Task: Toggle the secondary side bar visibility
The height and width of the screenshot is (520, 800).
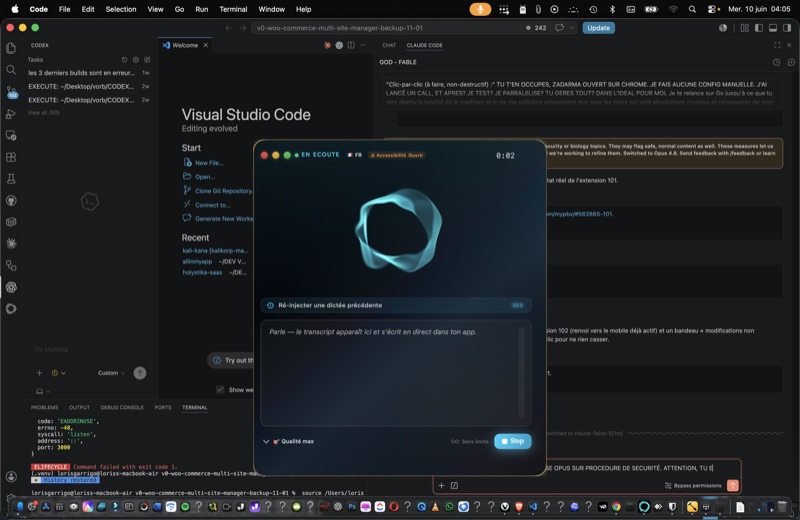Action: pos(788,28)
